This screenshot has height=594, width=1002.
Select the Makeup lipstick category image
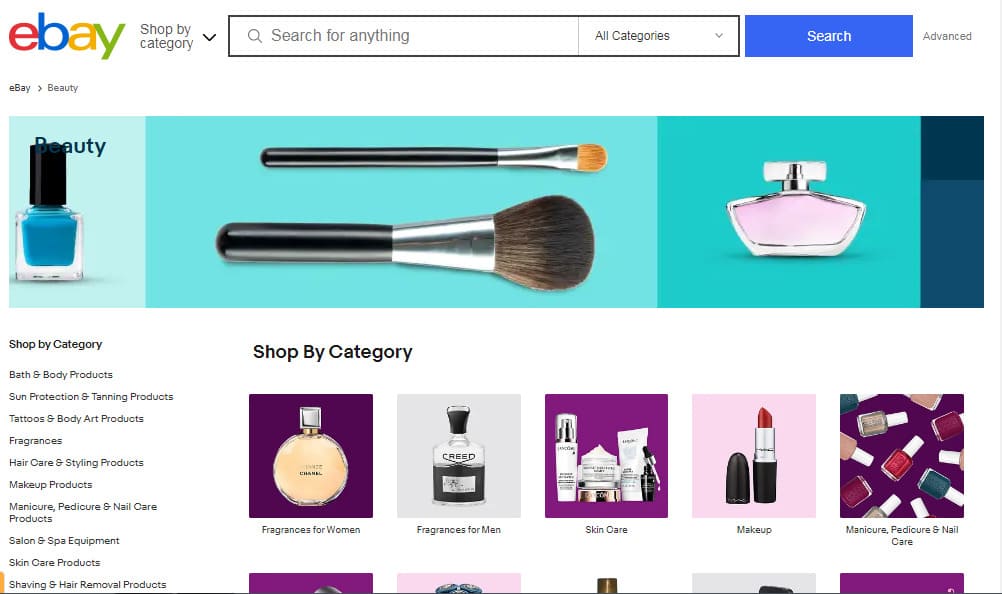point(754,455)
